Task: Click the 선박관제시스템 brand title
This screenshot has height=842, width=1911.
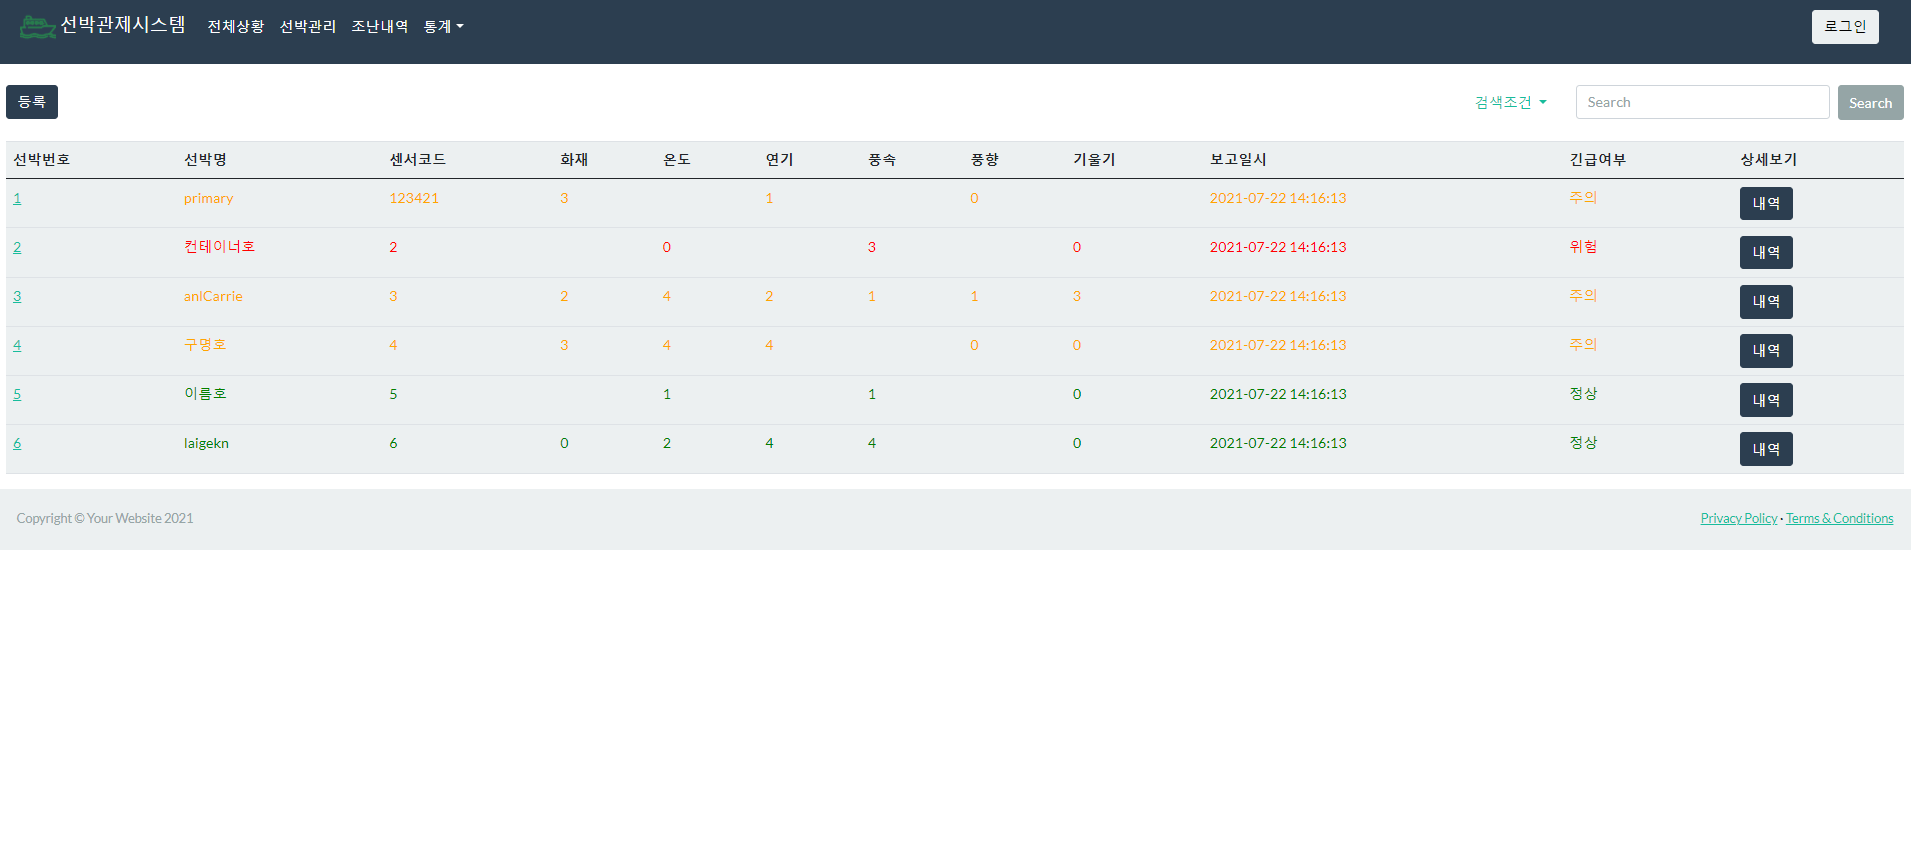Action: click(123, 25)
